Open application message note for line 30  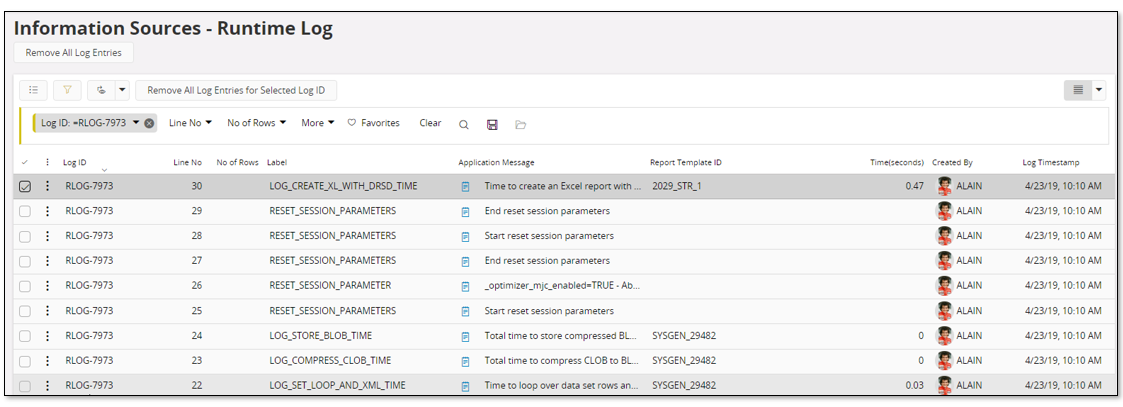465,186
